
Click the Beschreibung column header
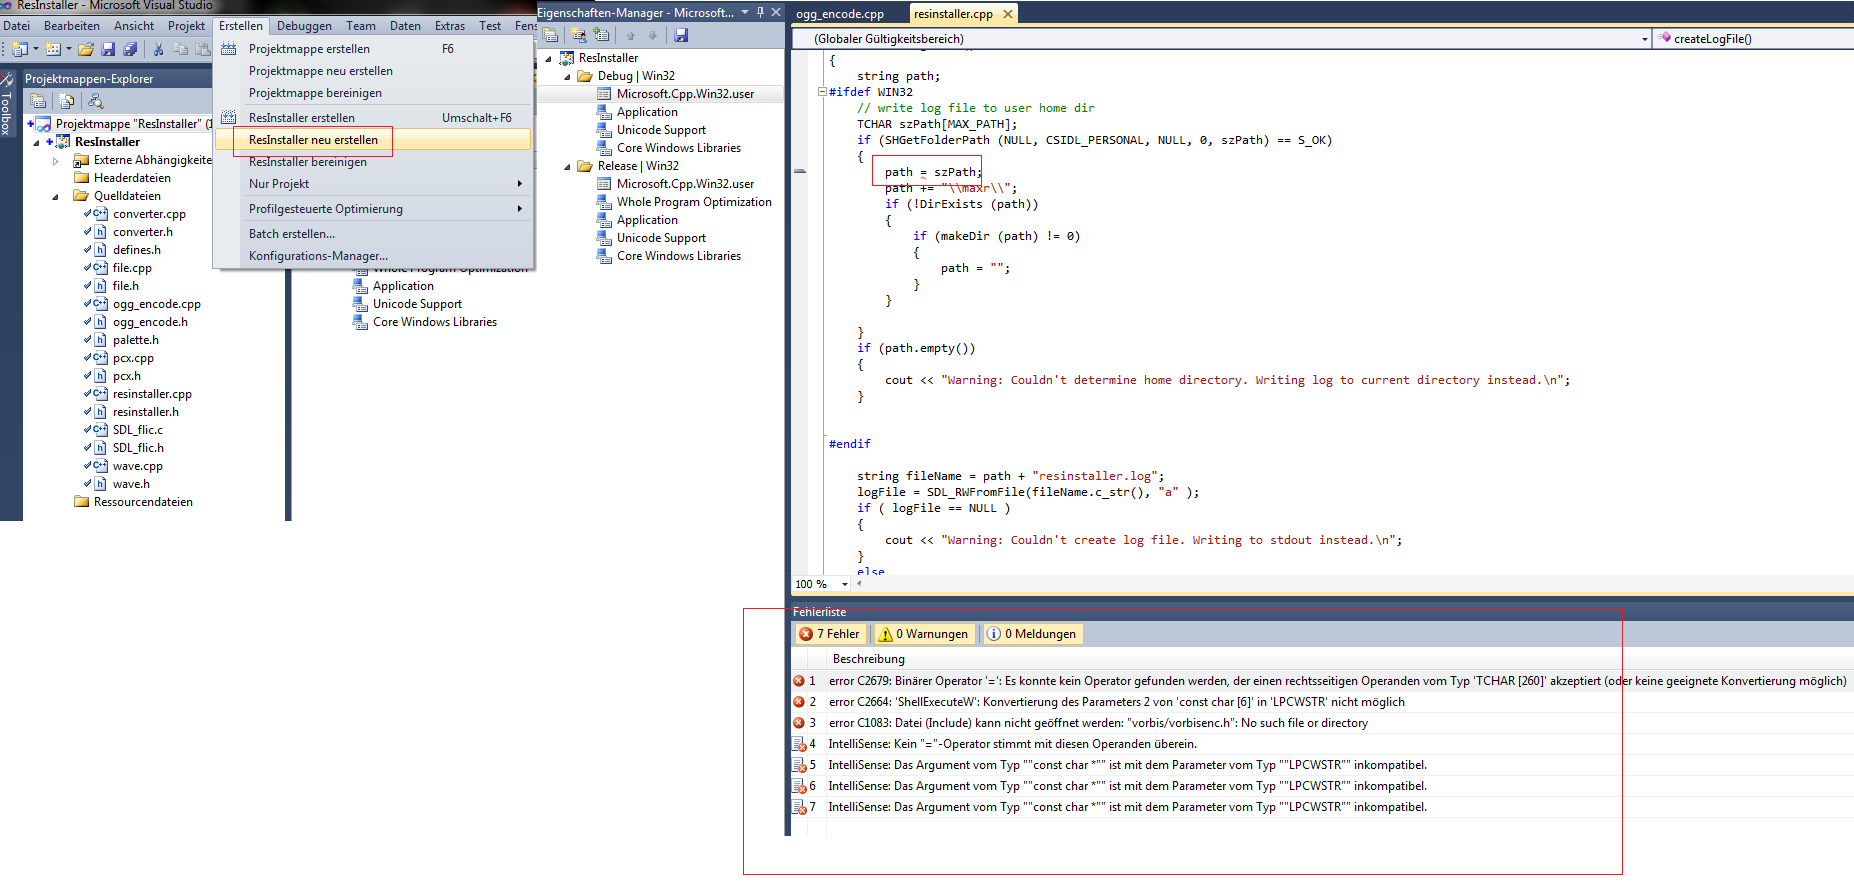[x=868, y=659]
